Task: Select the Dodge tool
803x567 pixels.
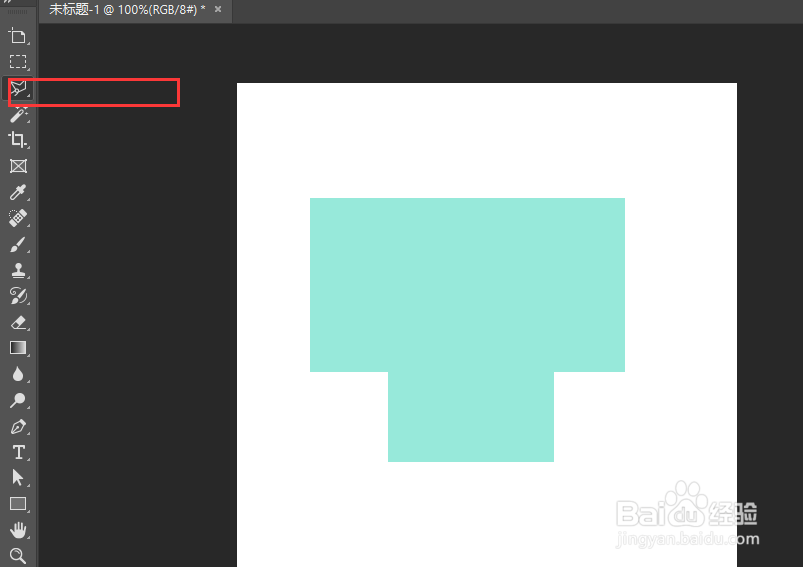Action: (x=18, y=400)
